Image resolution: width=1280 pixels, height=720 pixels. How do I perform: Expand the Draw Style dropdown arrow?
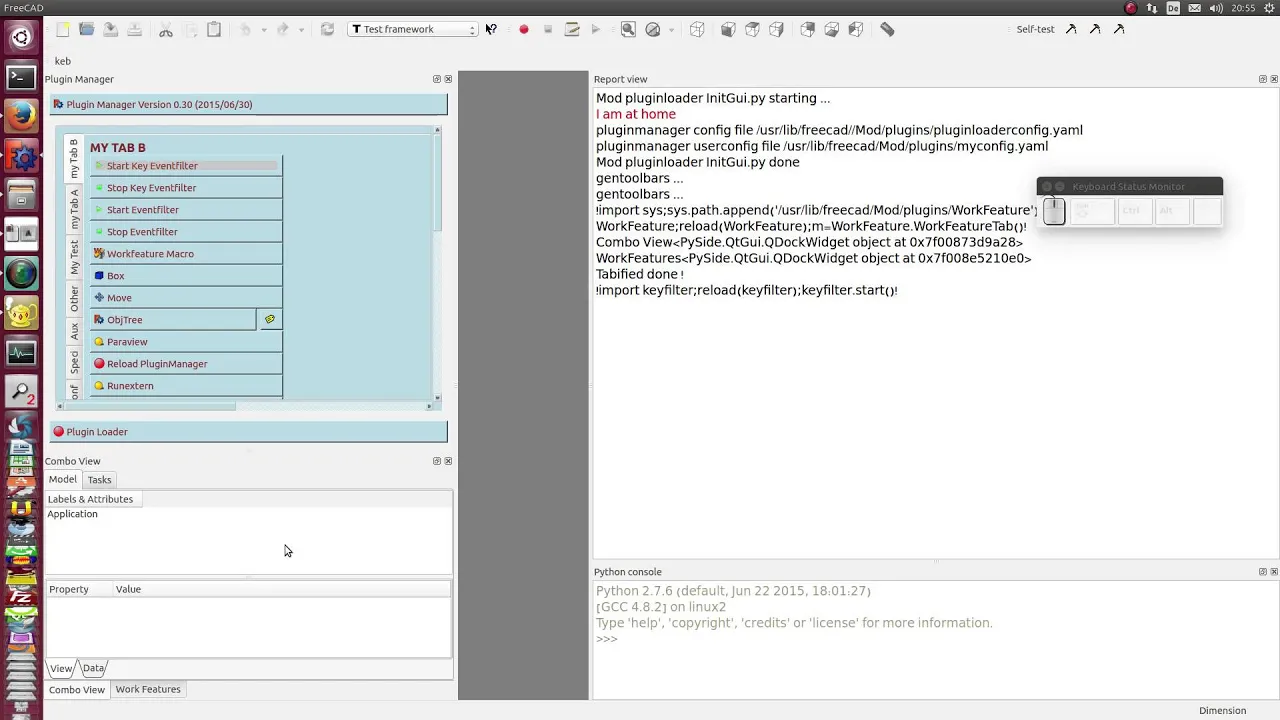click(671, 30)
